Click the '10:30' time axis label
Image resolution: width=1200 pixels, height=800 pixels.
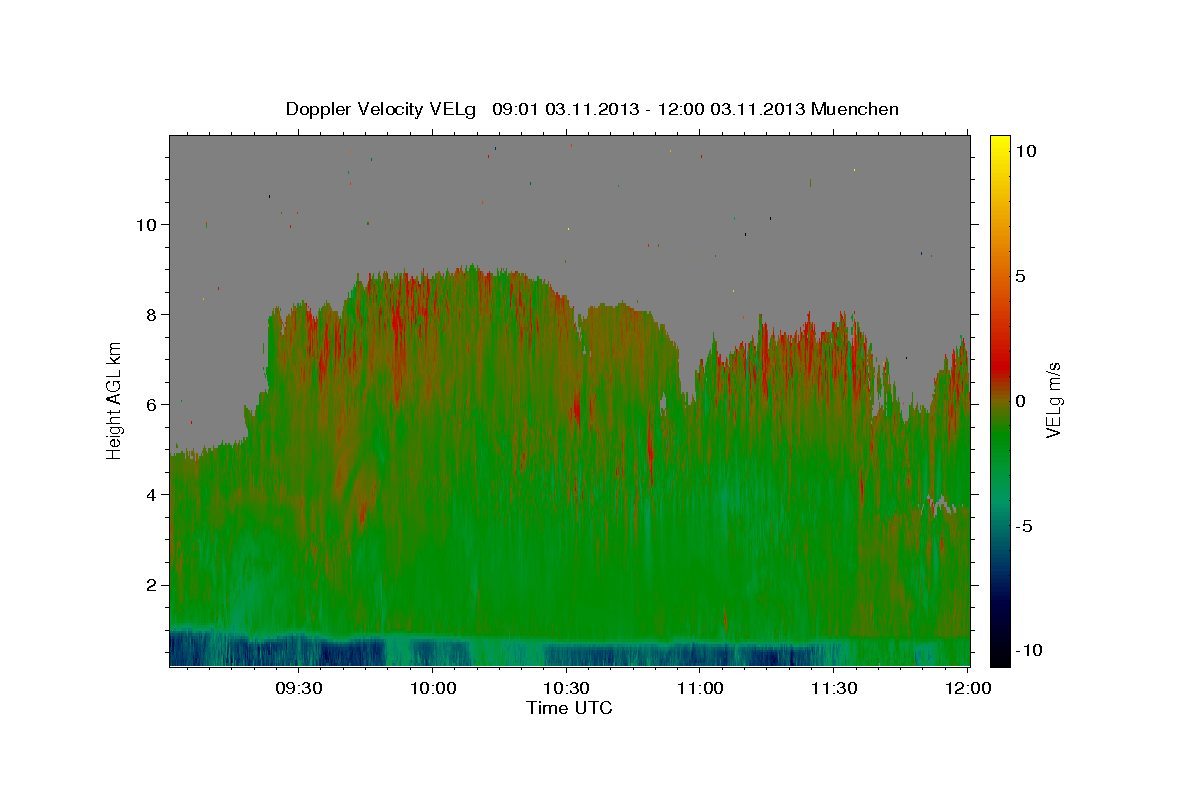[x=567, y=689]
